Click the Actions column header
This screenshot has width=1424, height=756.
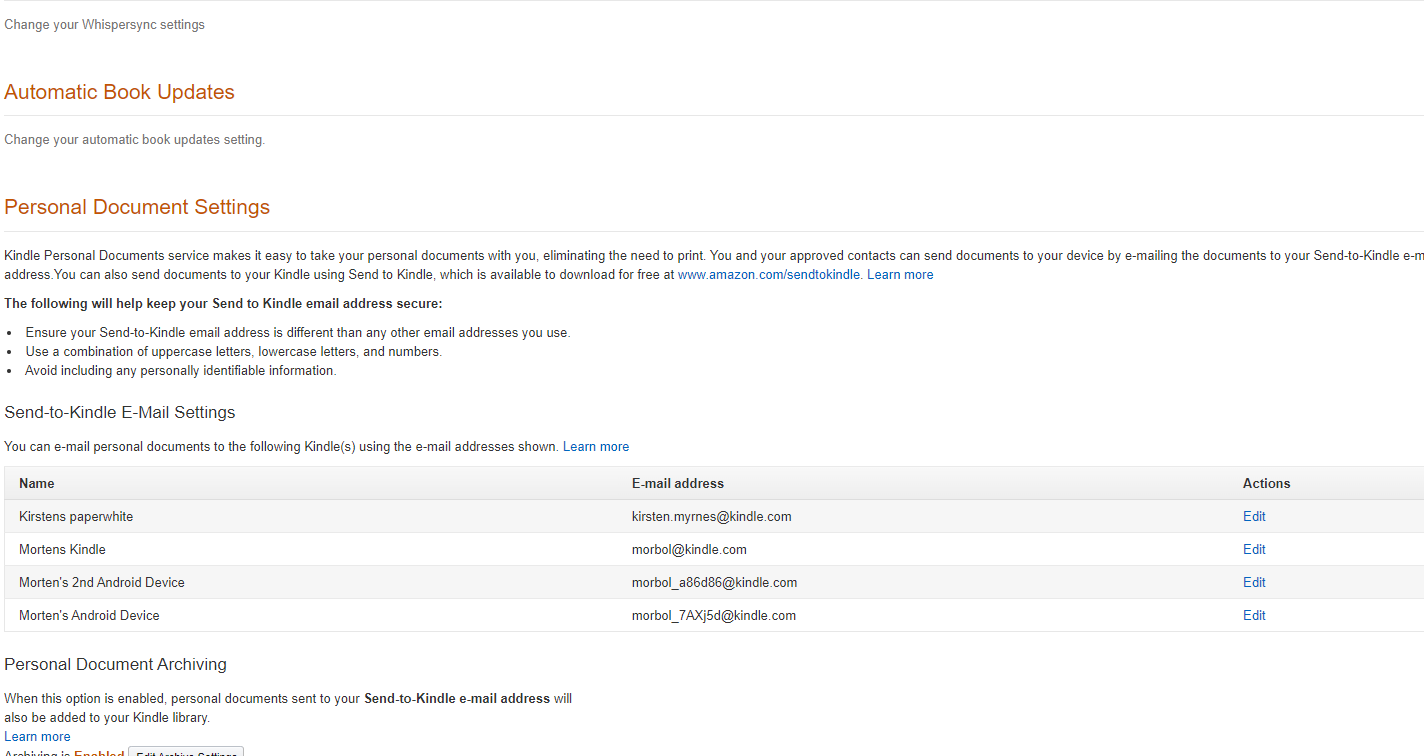coord(1266,483)
